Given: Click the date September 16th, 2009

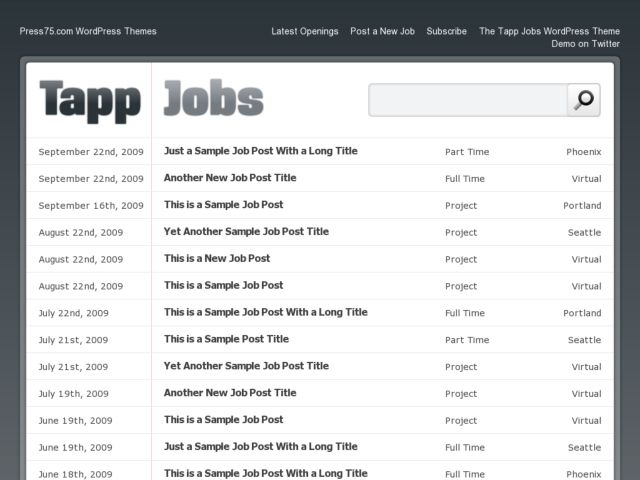Looking at the screenshot, I should coord(91,206).
